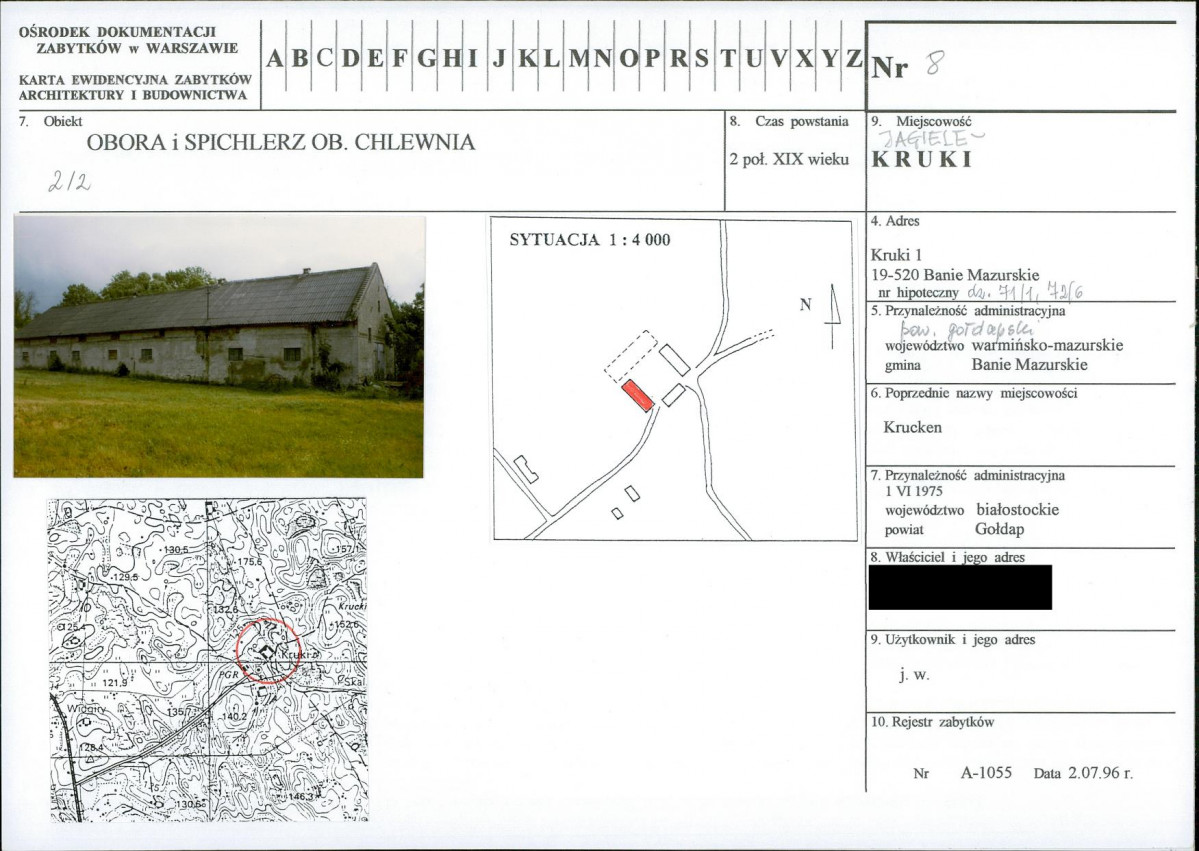Click the object title OBORA i SPICHLERZ OB. CHLEWNIA
The width and height of the screenshot is (1199, 851).
(x=281, y=142)
